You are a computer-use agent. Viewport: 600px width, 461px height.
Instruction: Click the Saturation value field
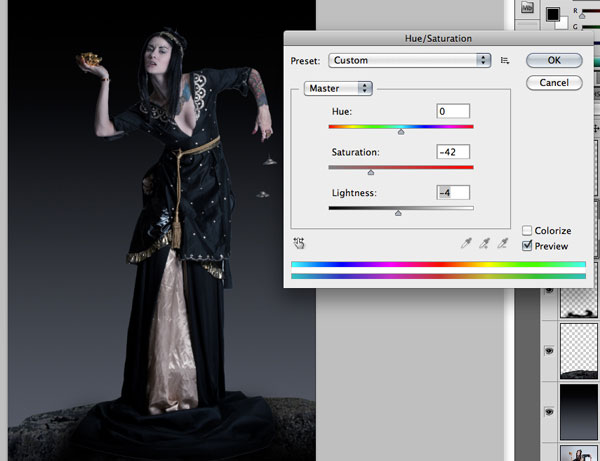(453, 152)
